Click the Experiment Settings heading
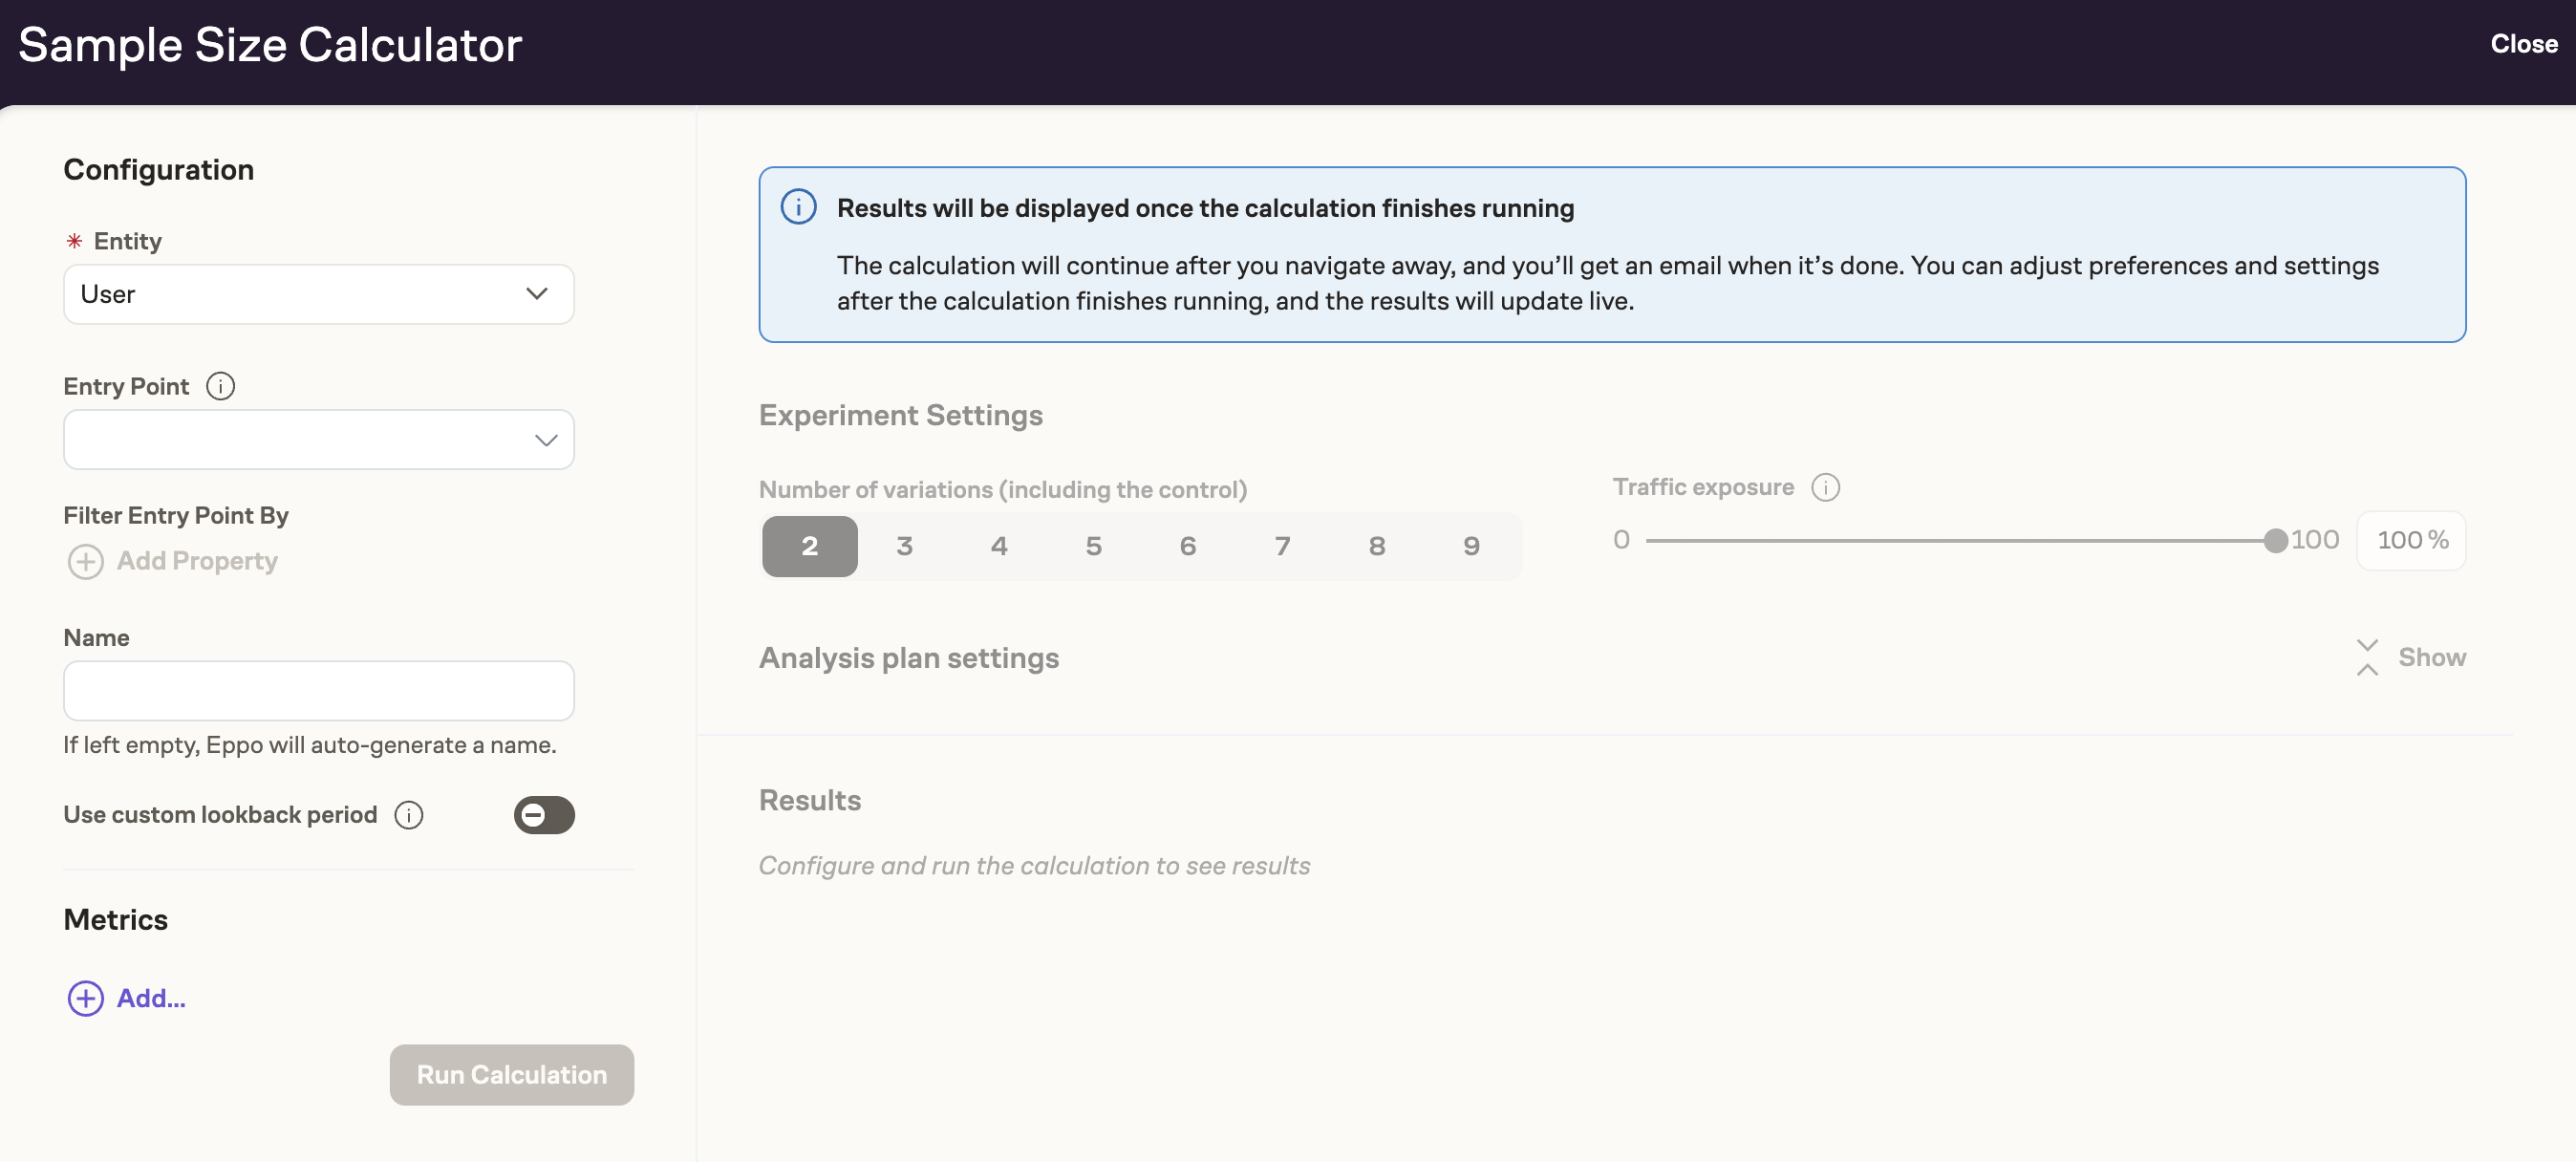Image resolution: width=2576 pixels, height=1162 pixels. tap(900, 415)
